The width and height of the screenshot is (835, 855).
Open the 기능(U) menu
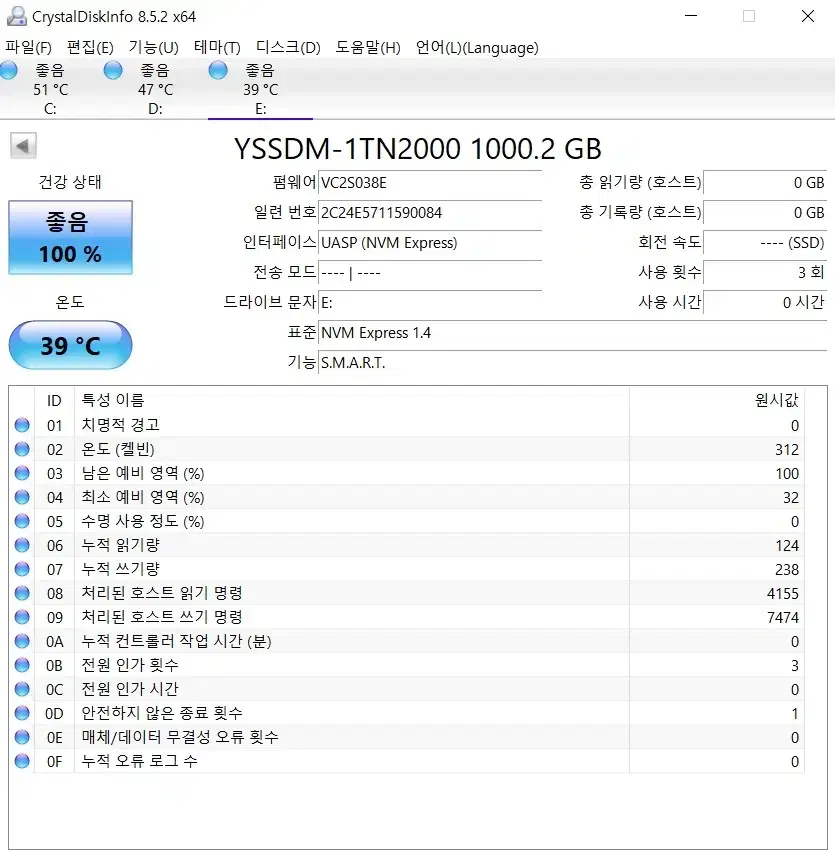pos(153,47)
